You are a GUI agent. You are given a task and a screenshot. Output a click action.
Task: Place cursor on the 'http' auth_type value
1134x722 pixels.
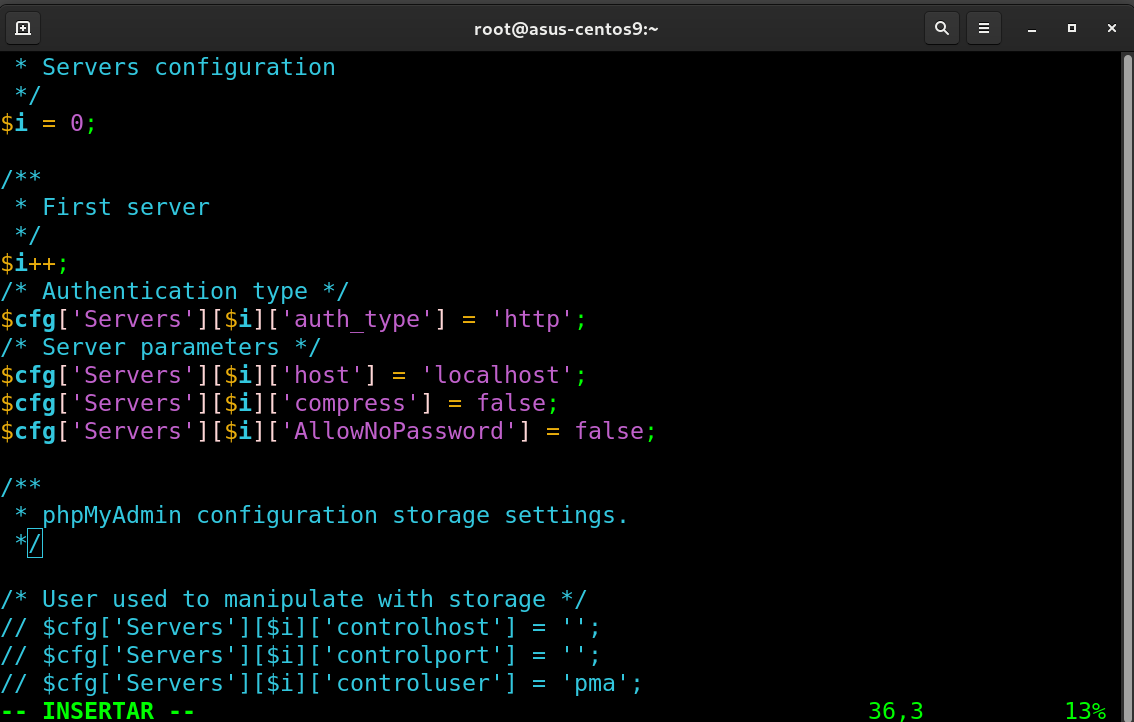(531, 320)
